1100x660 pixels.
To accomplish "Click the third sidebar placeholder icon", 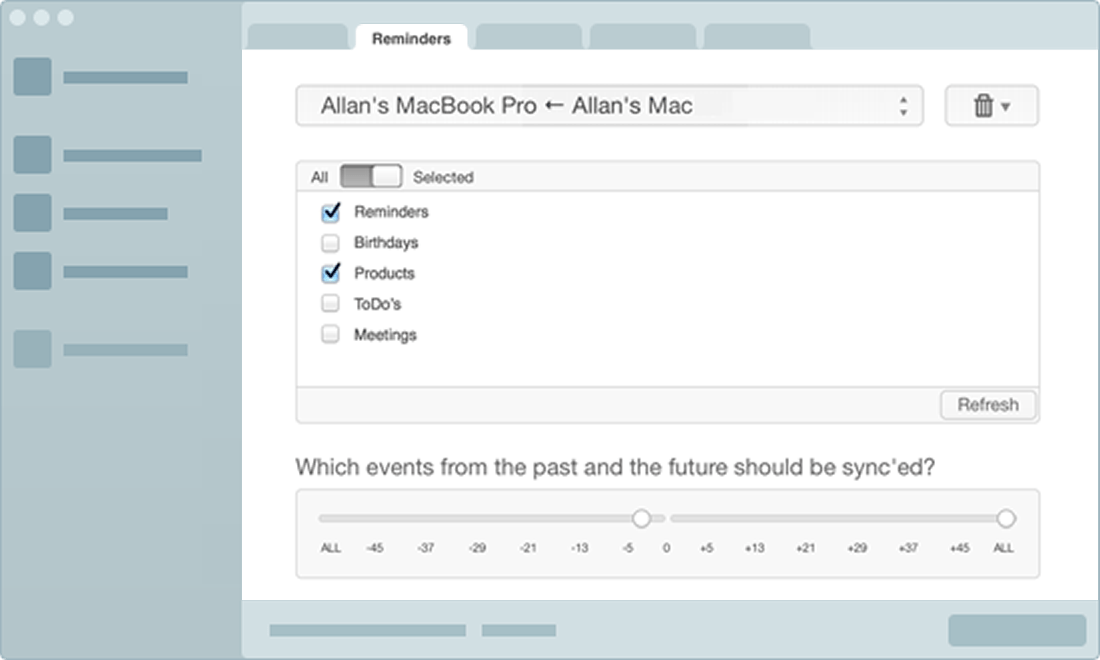I will pos(32,213).
